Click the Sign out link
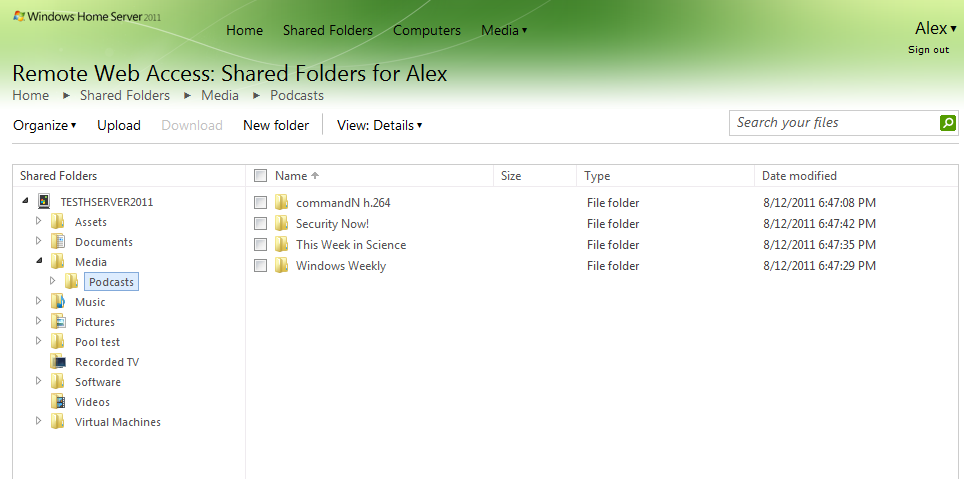Image resolution: width=964 pixels, height=479 pixels. [928, 50]
